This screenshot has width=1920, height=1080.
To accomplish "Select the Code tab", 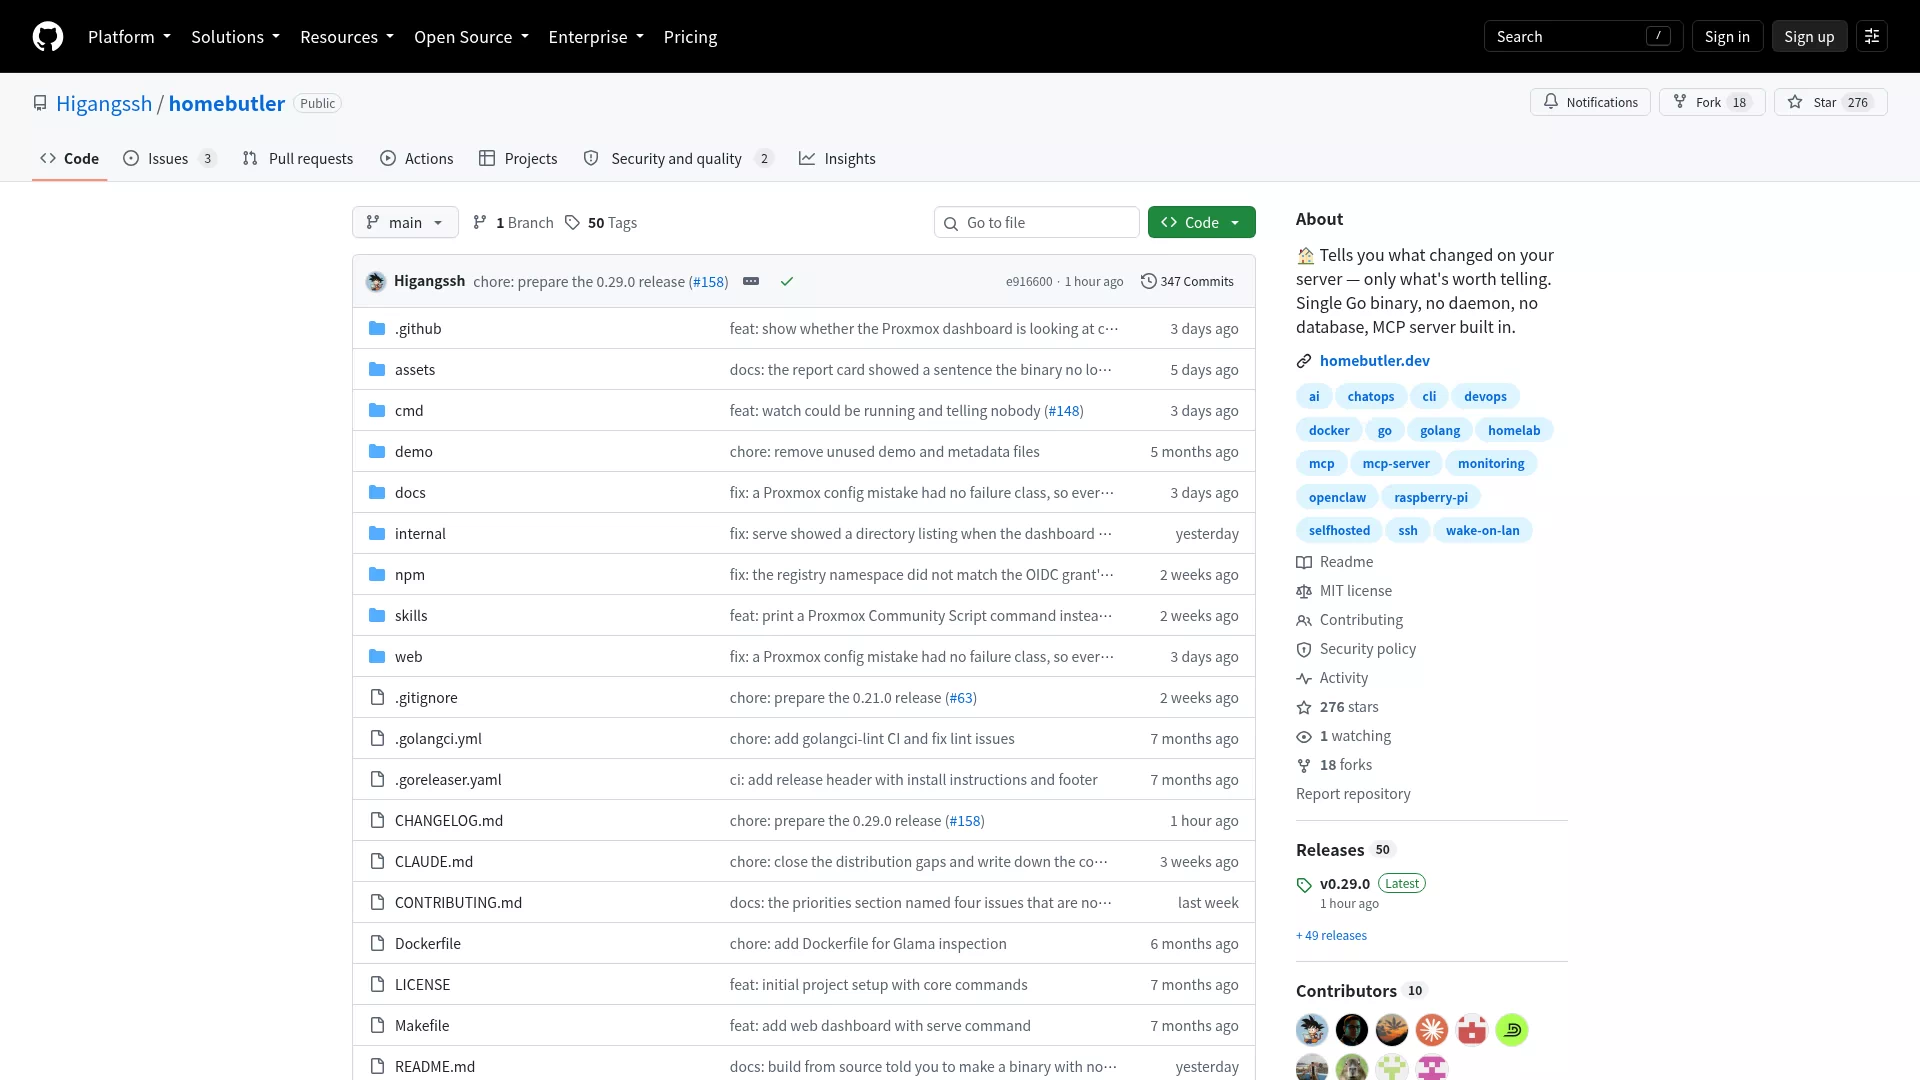I will [69, 159].
